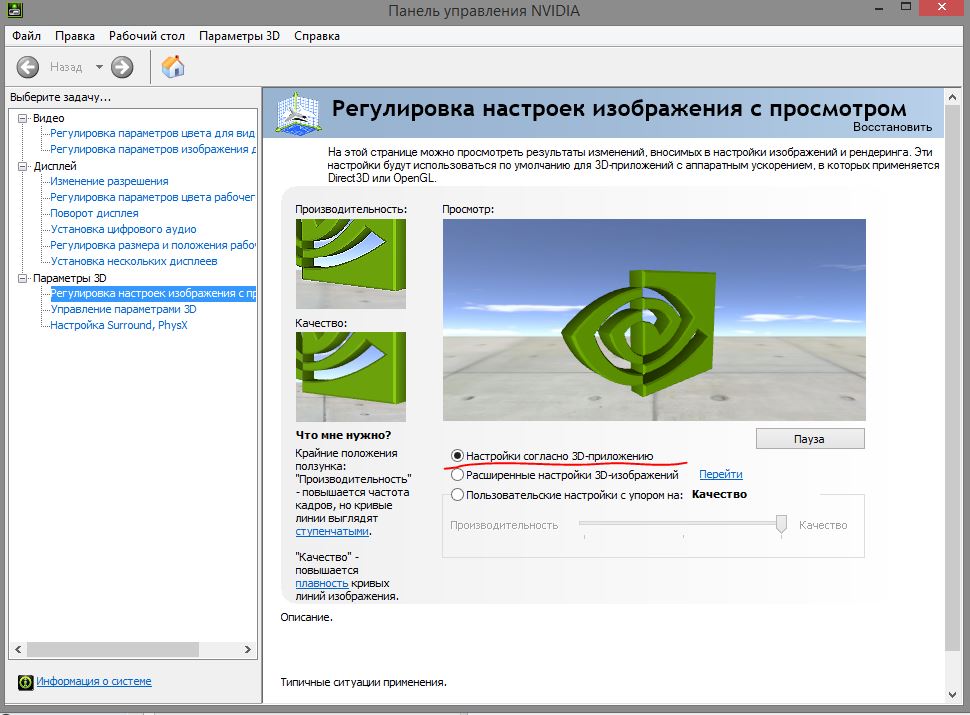Click the Видео category label
Viewport: 970px width, 715px height.
(48, 118)
